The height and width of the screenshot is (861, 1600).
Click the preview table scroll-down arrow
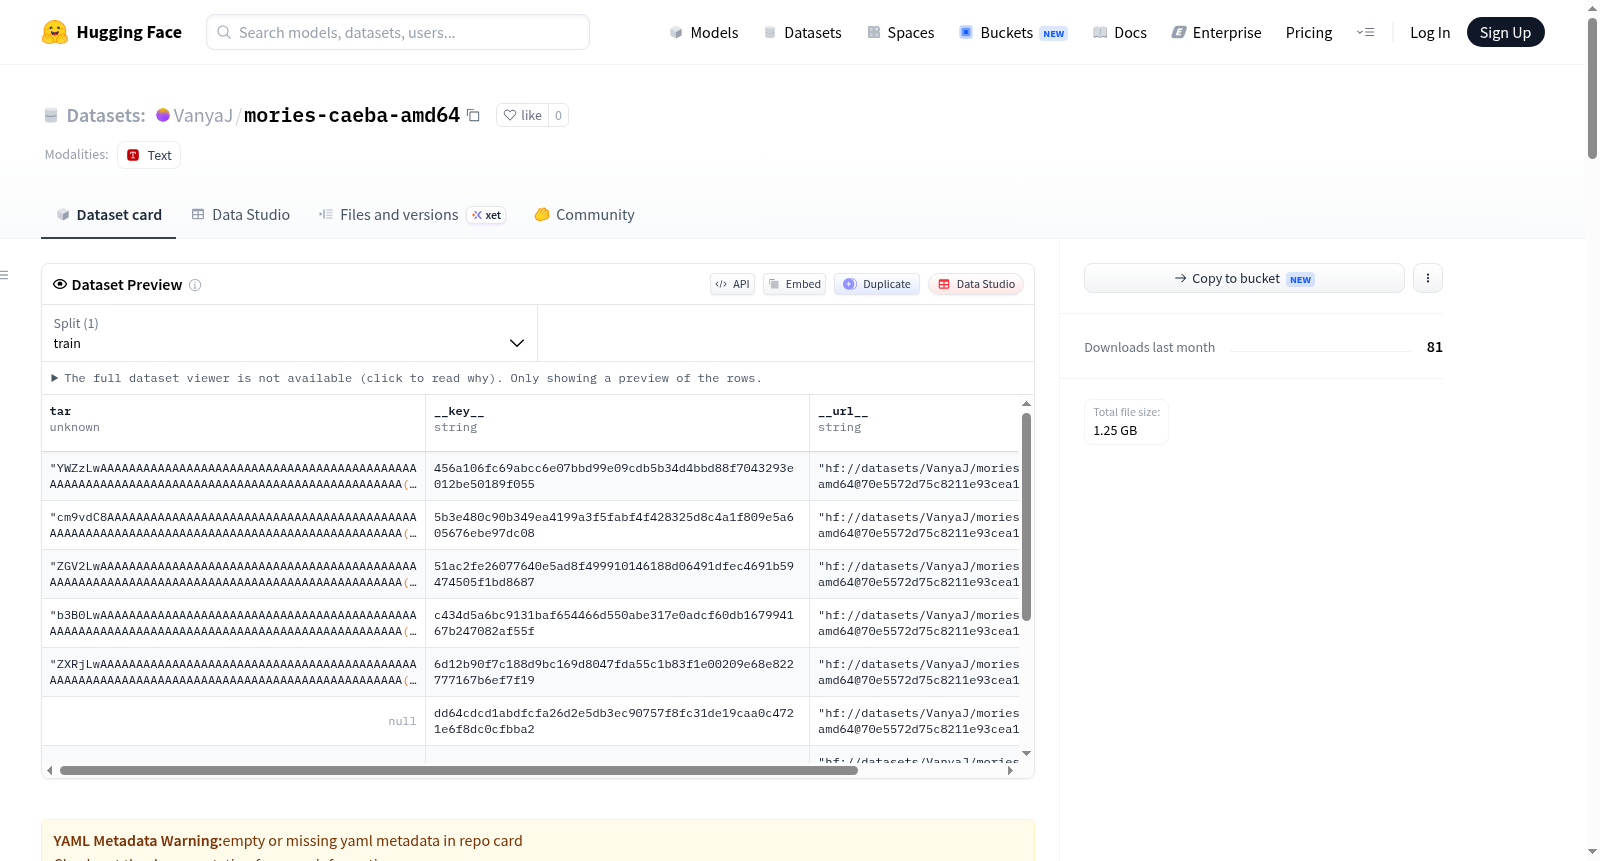tap(1026, 753)
